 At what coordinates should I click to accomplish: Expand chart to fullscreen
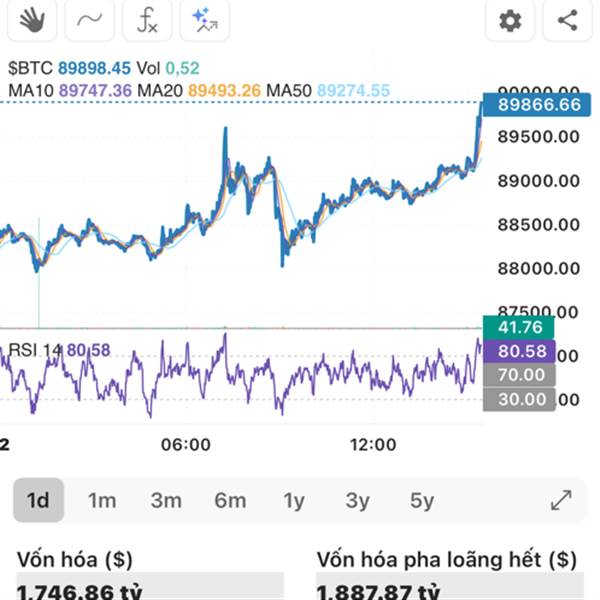(561, 500)
